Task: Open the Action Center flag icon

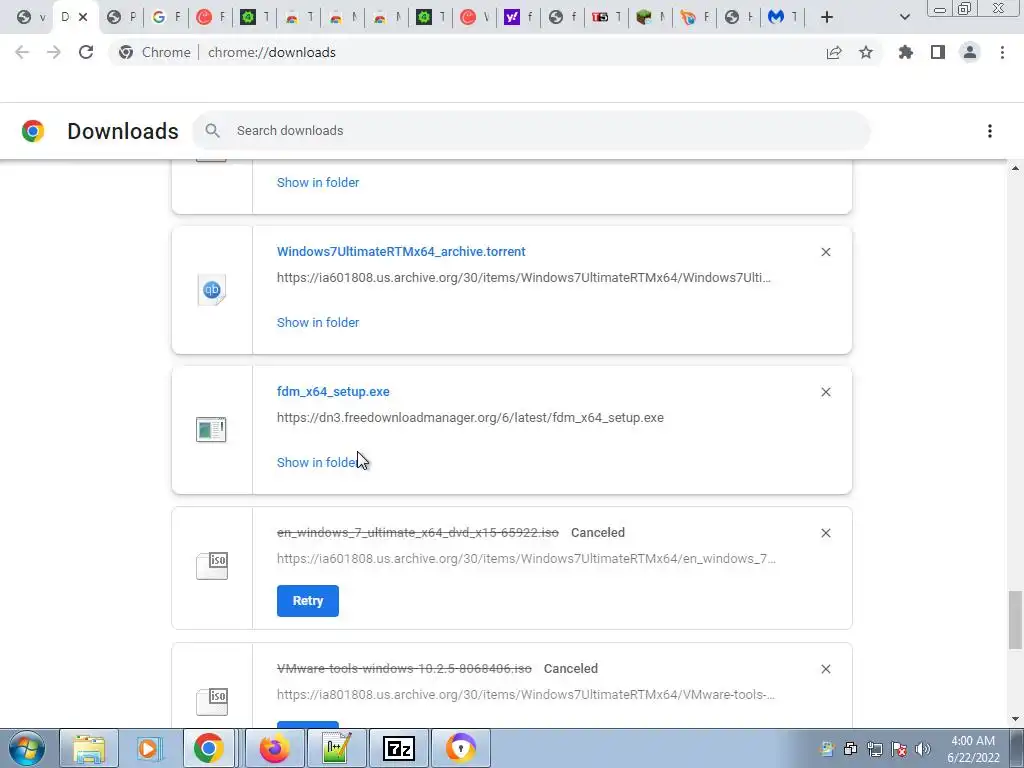Action: tap(899, 749)
